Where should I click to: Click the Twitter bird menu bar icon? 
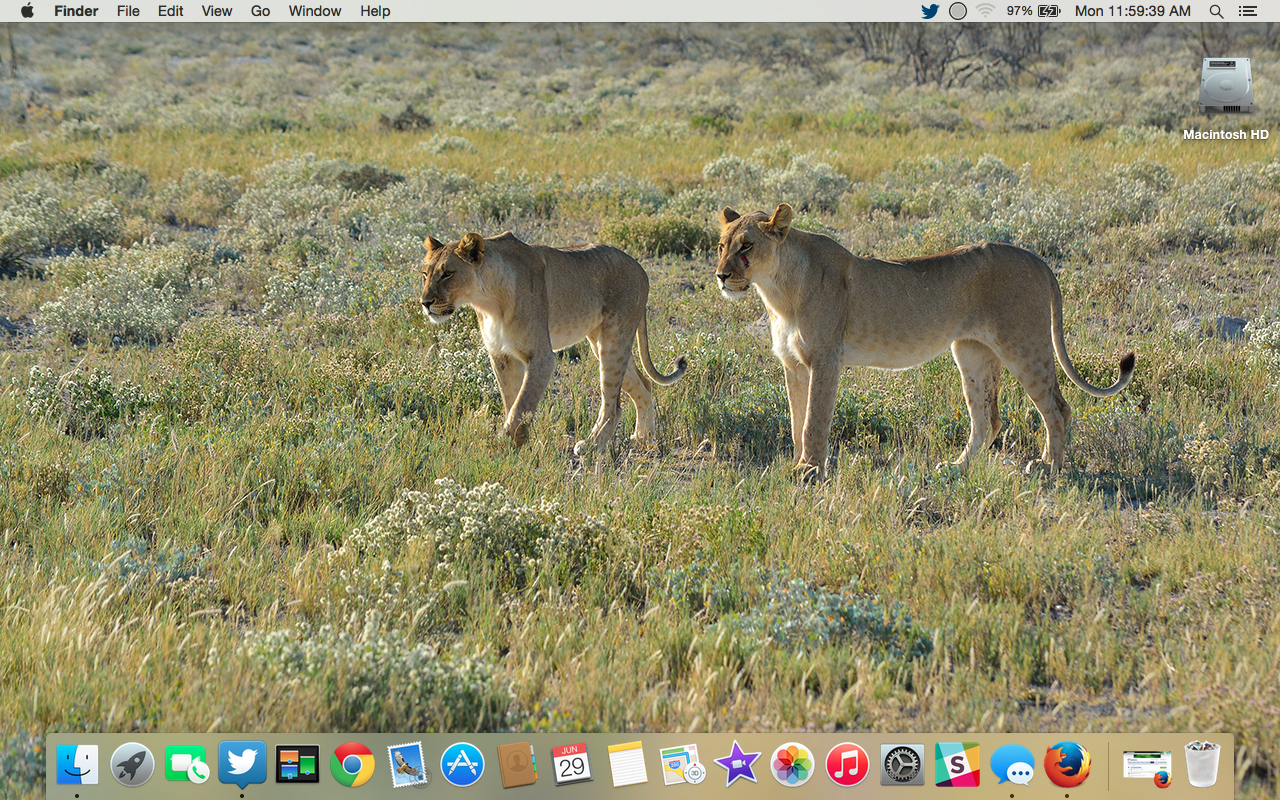pyautogui.click(x=930, y=11)
